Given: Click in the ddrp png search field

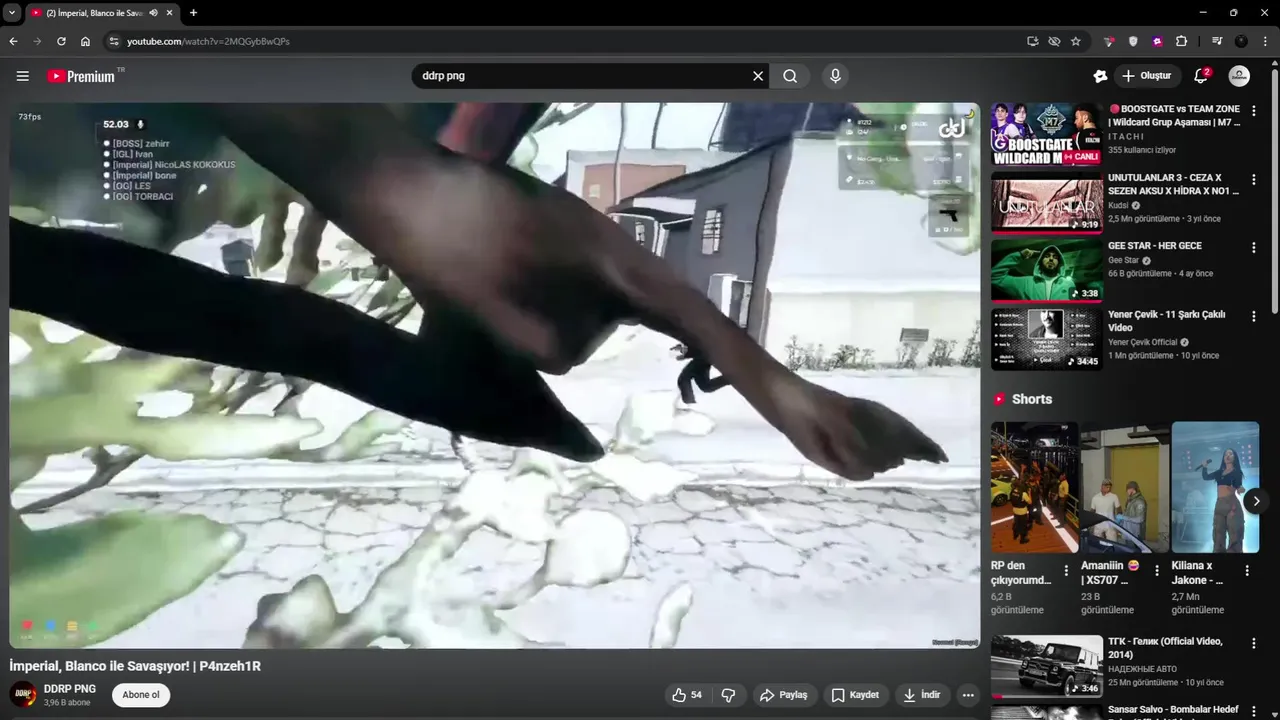Looking at the screenshot, I should pos(580,76).
